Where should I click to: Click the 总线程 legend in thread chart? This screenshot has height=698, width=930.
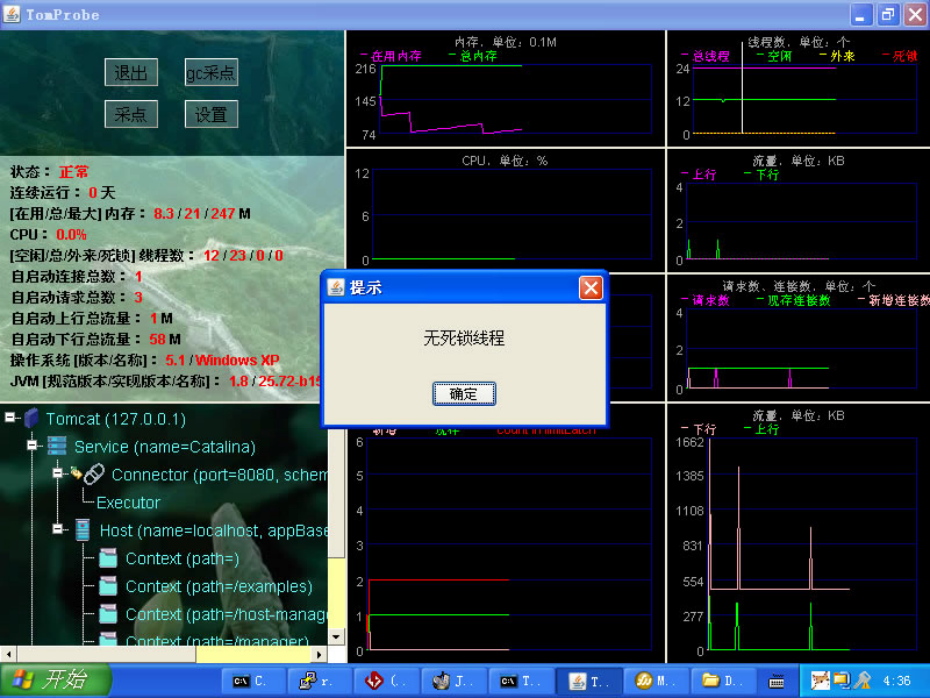tap(706, 56)
